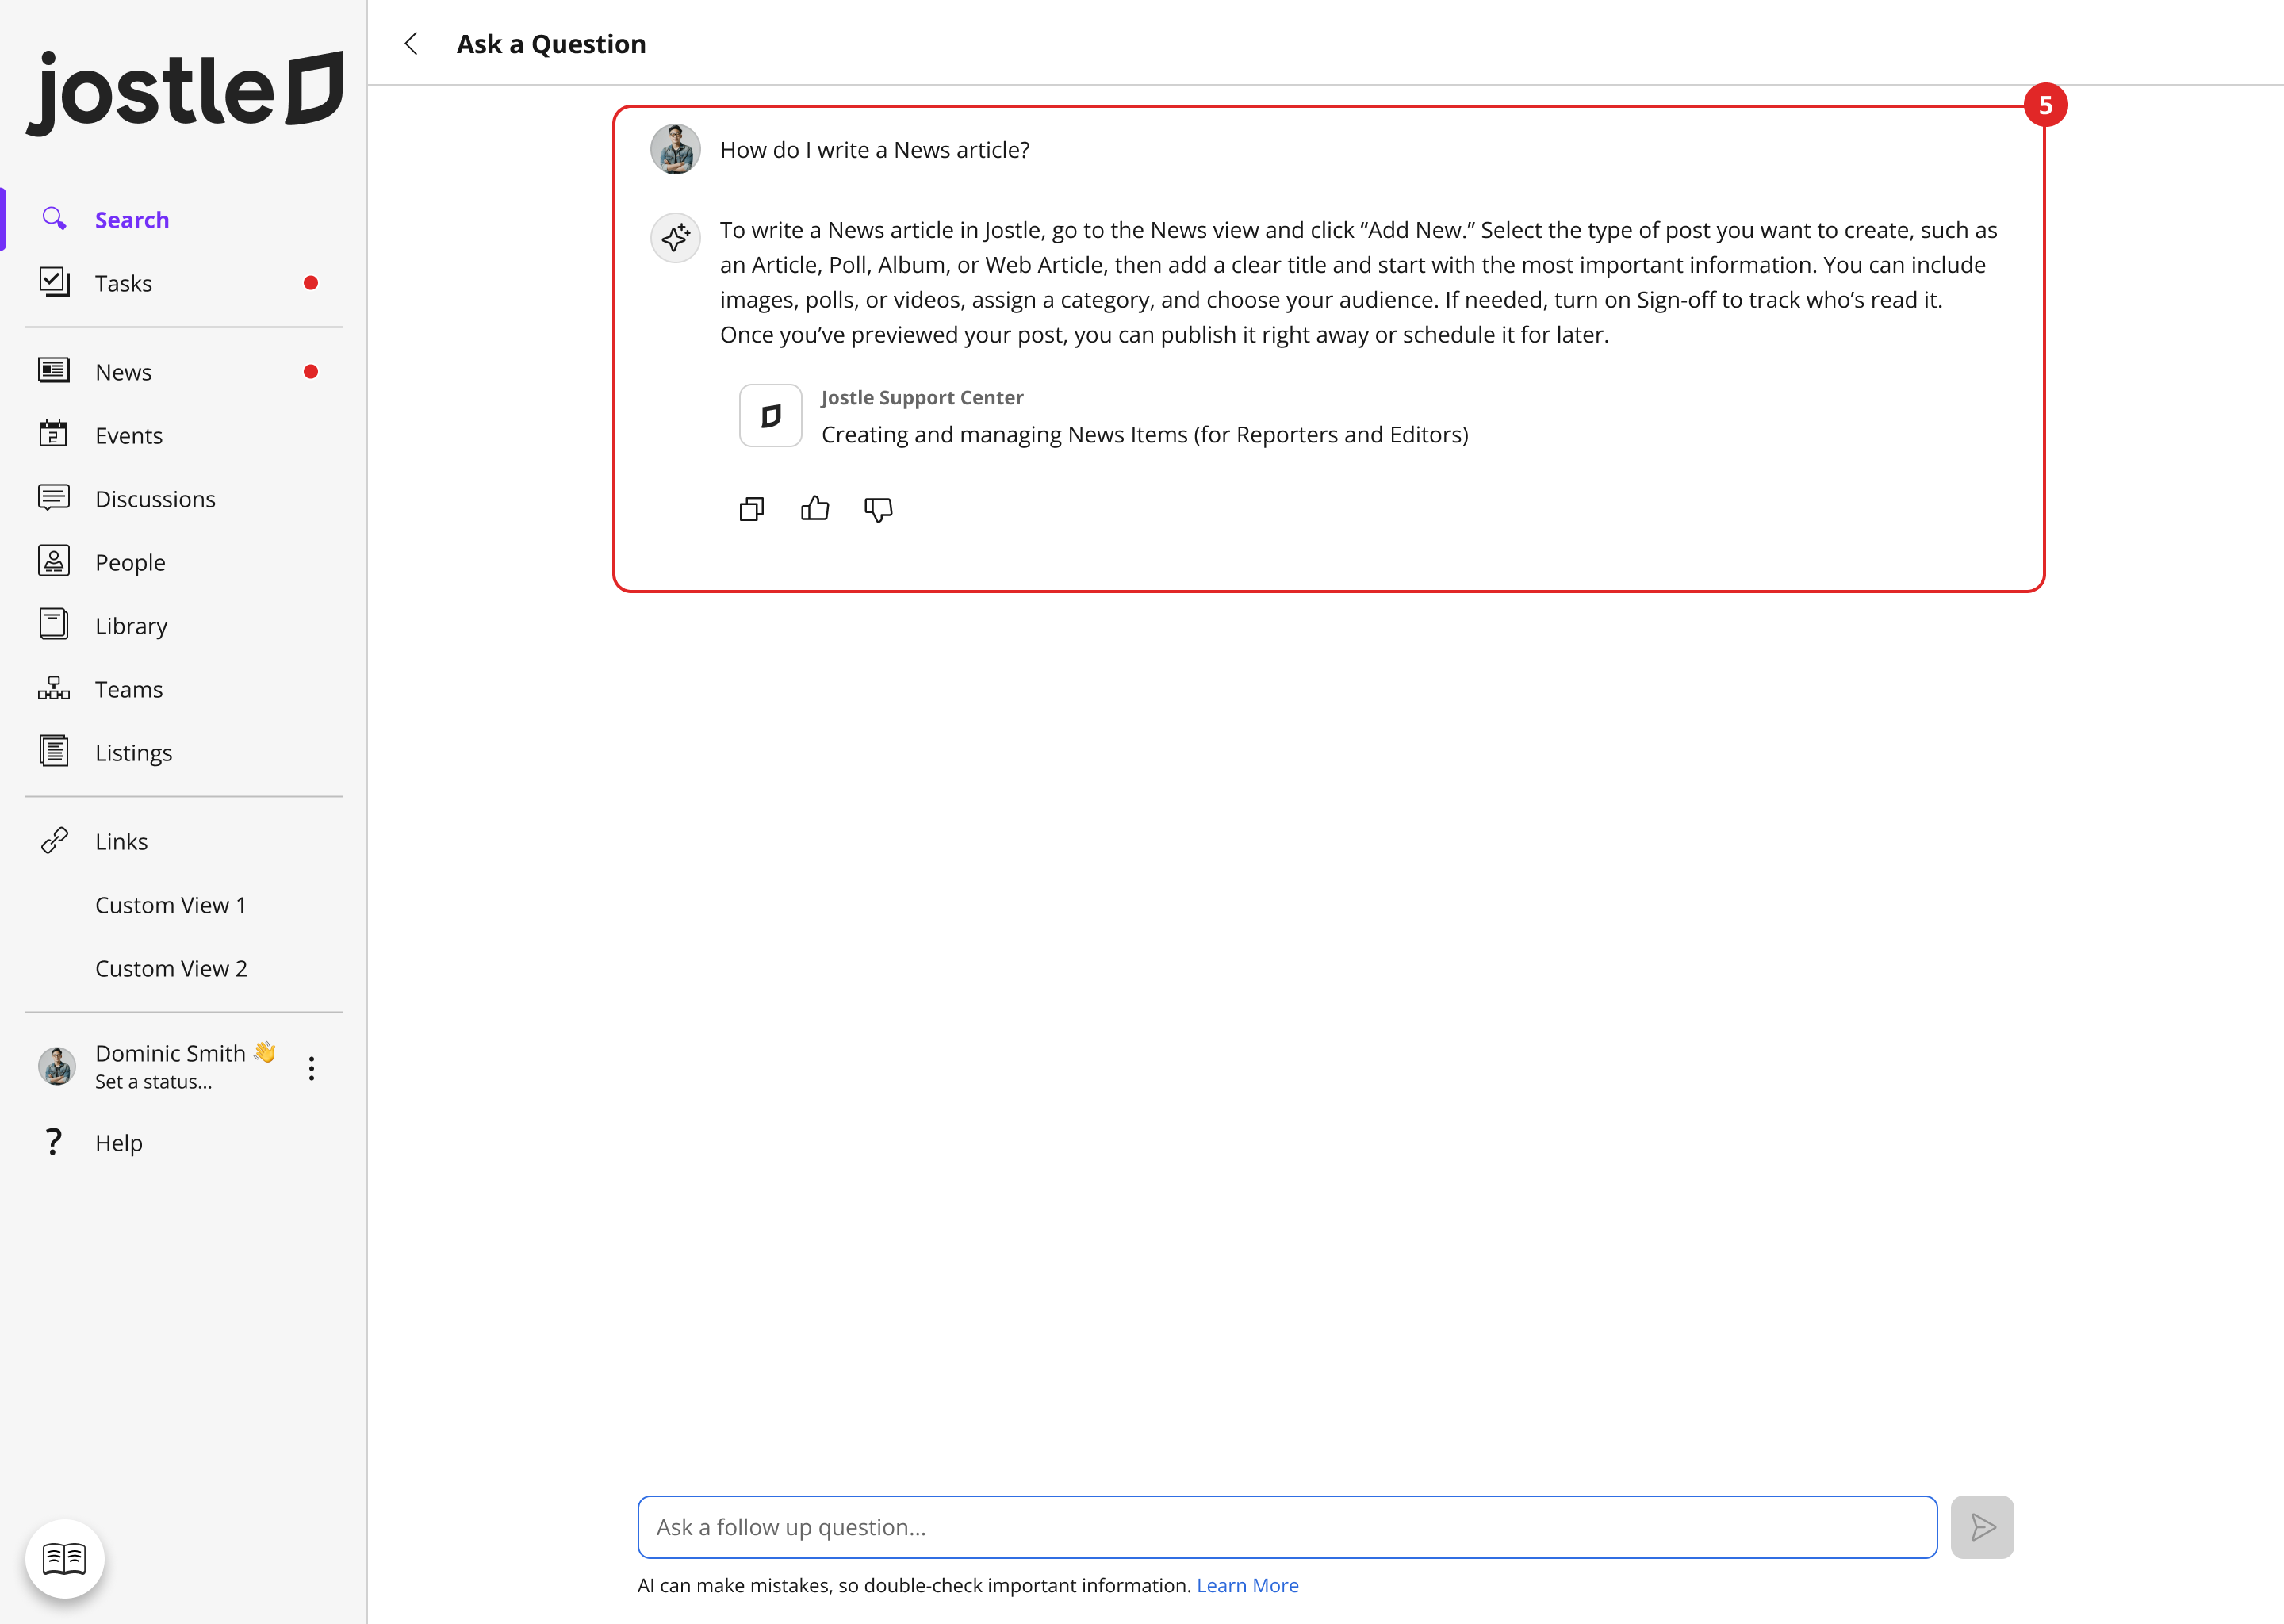2284x1624 pixels.
Task: Click the Learn More link
Action: tap(1247, 1585)
